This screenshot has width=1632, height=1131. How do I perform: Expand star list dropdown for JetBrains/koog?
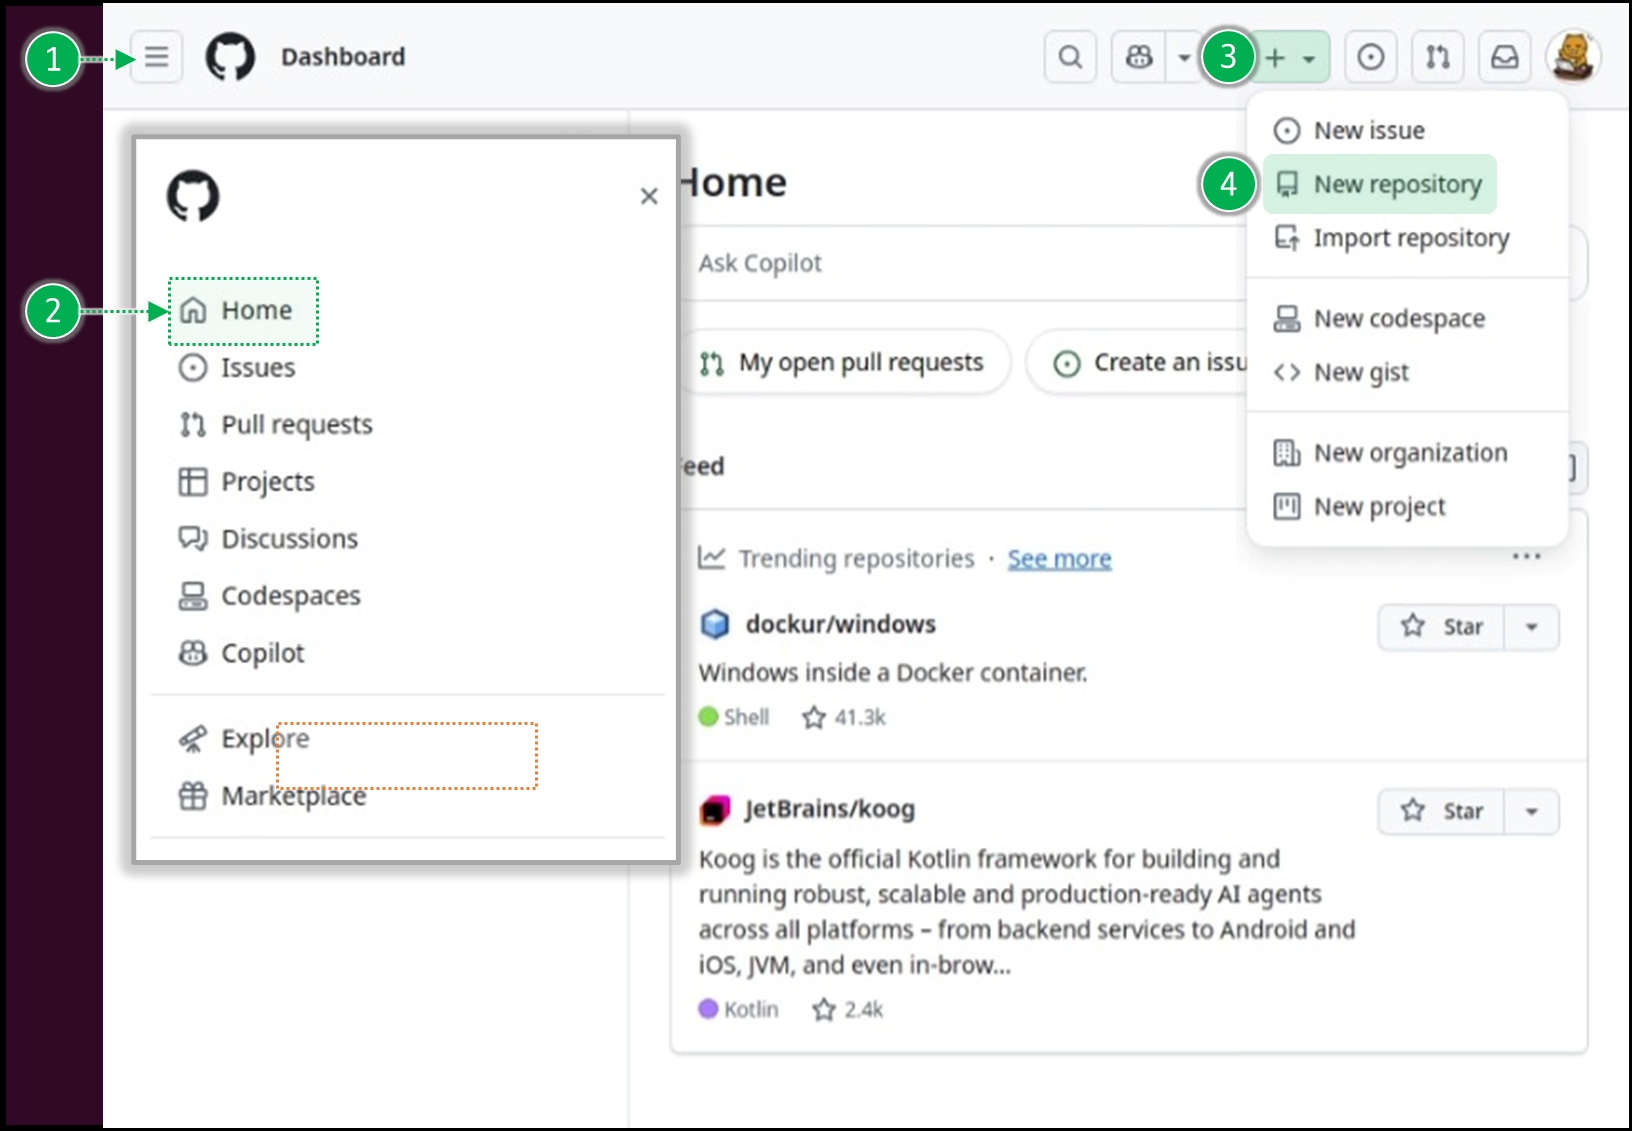pos(1531,811)
